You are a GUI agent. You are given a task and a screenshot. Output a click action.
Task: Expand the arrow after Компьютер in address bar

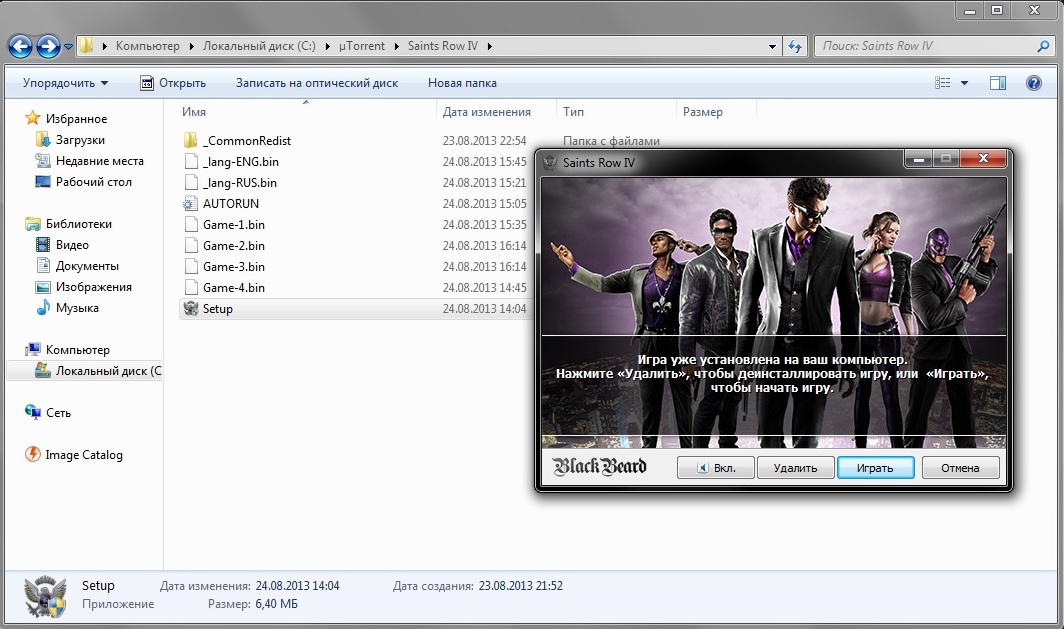(x=191, y=46)
